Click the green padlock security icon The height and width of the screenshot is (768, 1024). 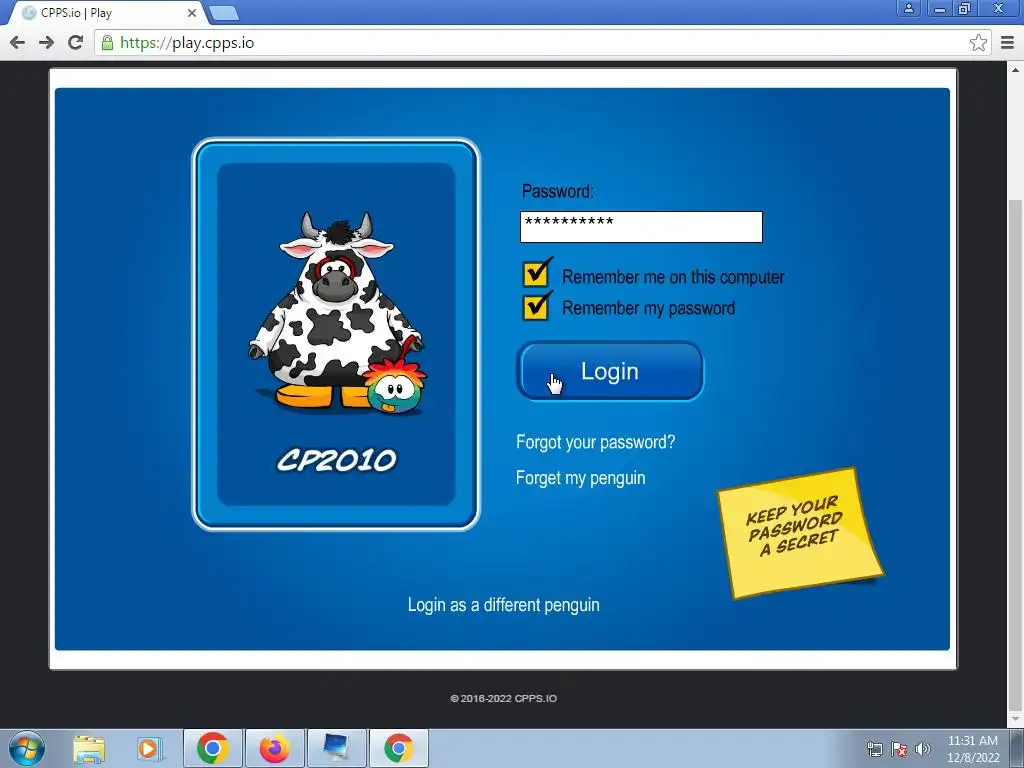pyautogui.click(x=108, y=42)
